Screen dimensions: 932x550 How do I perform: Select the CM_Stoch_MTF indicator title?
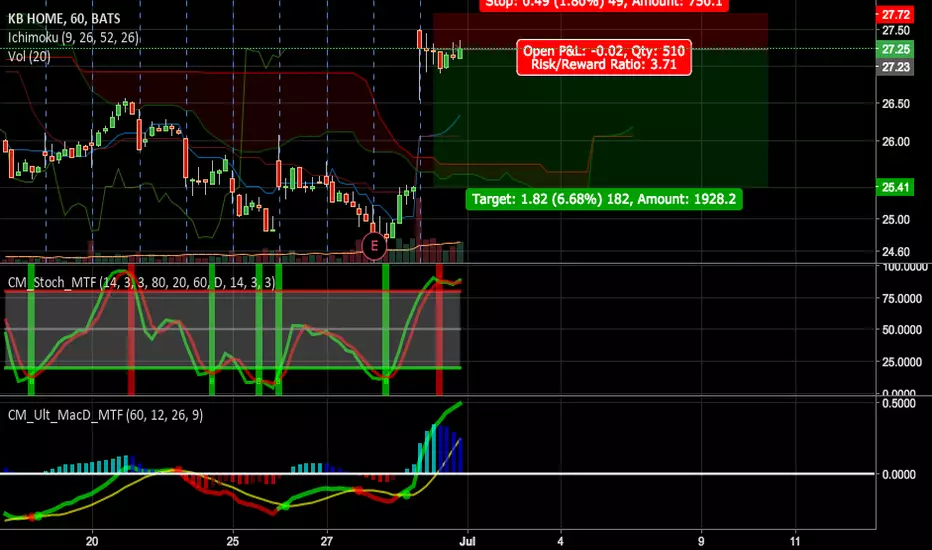pyautogui.click(x=141, y=282)
